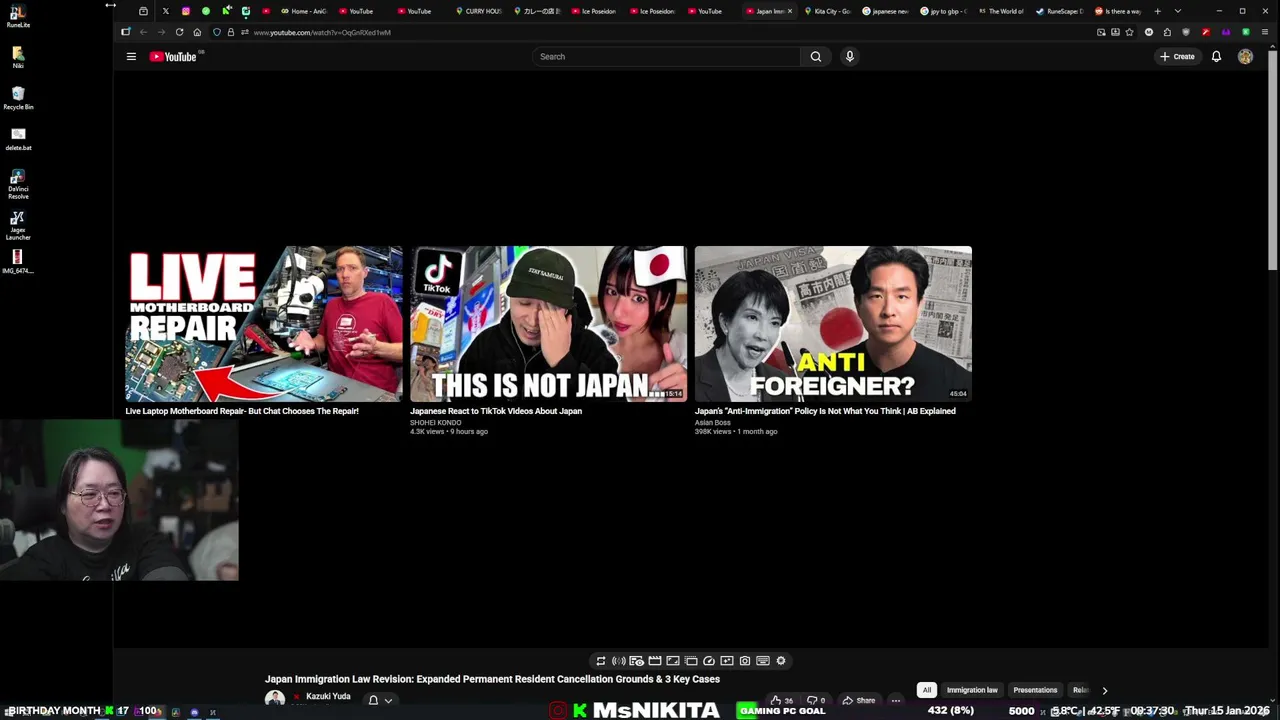This screenshot has height=720, width=1280.
Task: Open the browser list-all-tabs dropdown arrow
Action: point(1177,11)
